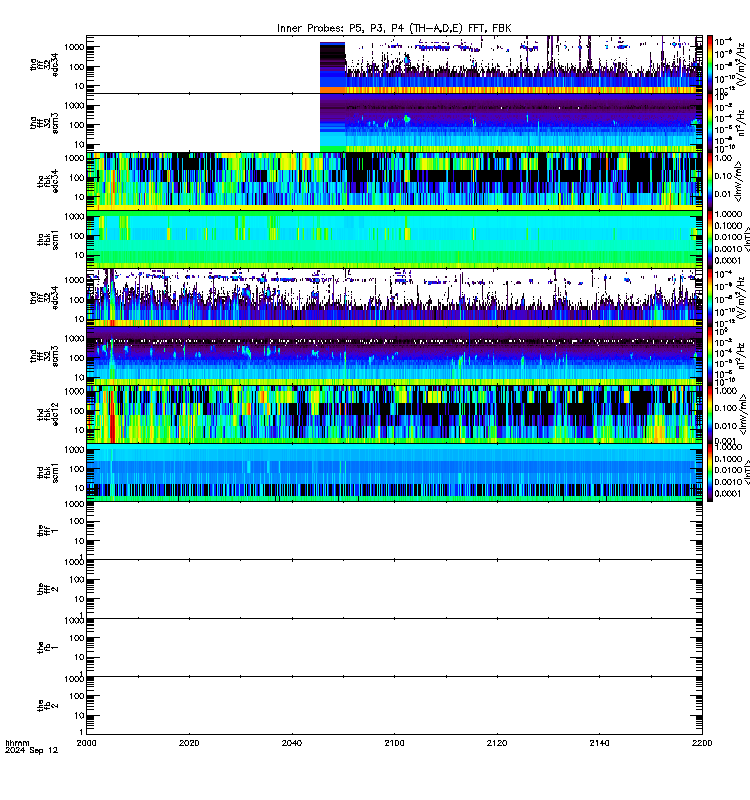
Task: Click the '2024 Sep 12' date label
Action: (x=31, y=751)
